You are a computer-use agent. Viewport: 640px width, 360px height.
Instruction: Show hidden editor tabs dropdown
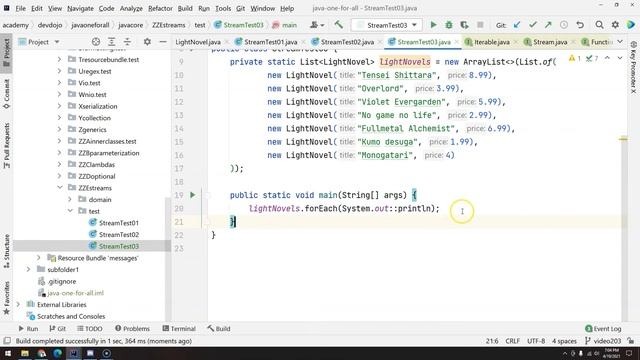[x=620, y=42]
